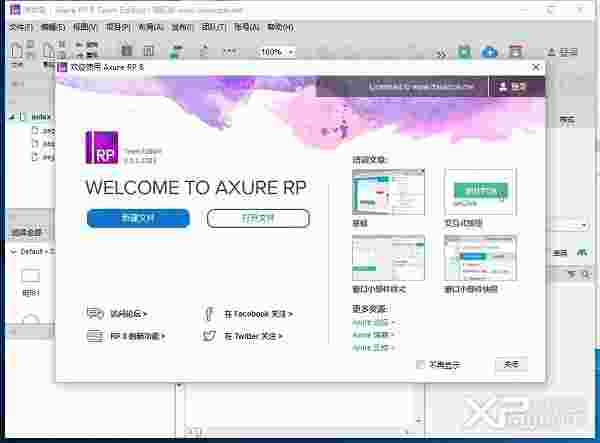Image resolution: width=600 pixels, height=443 pixels.
Task: Open the bottom-left widget style thumbnail
Action: point(388,258)
